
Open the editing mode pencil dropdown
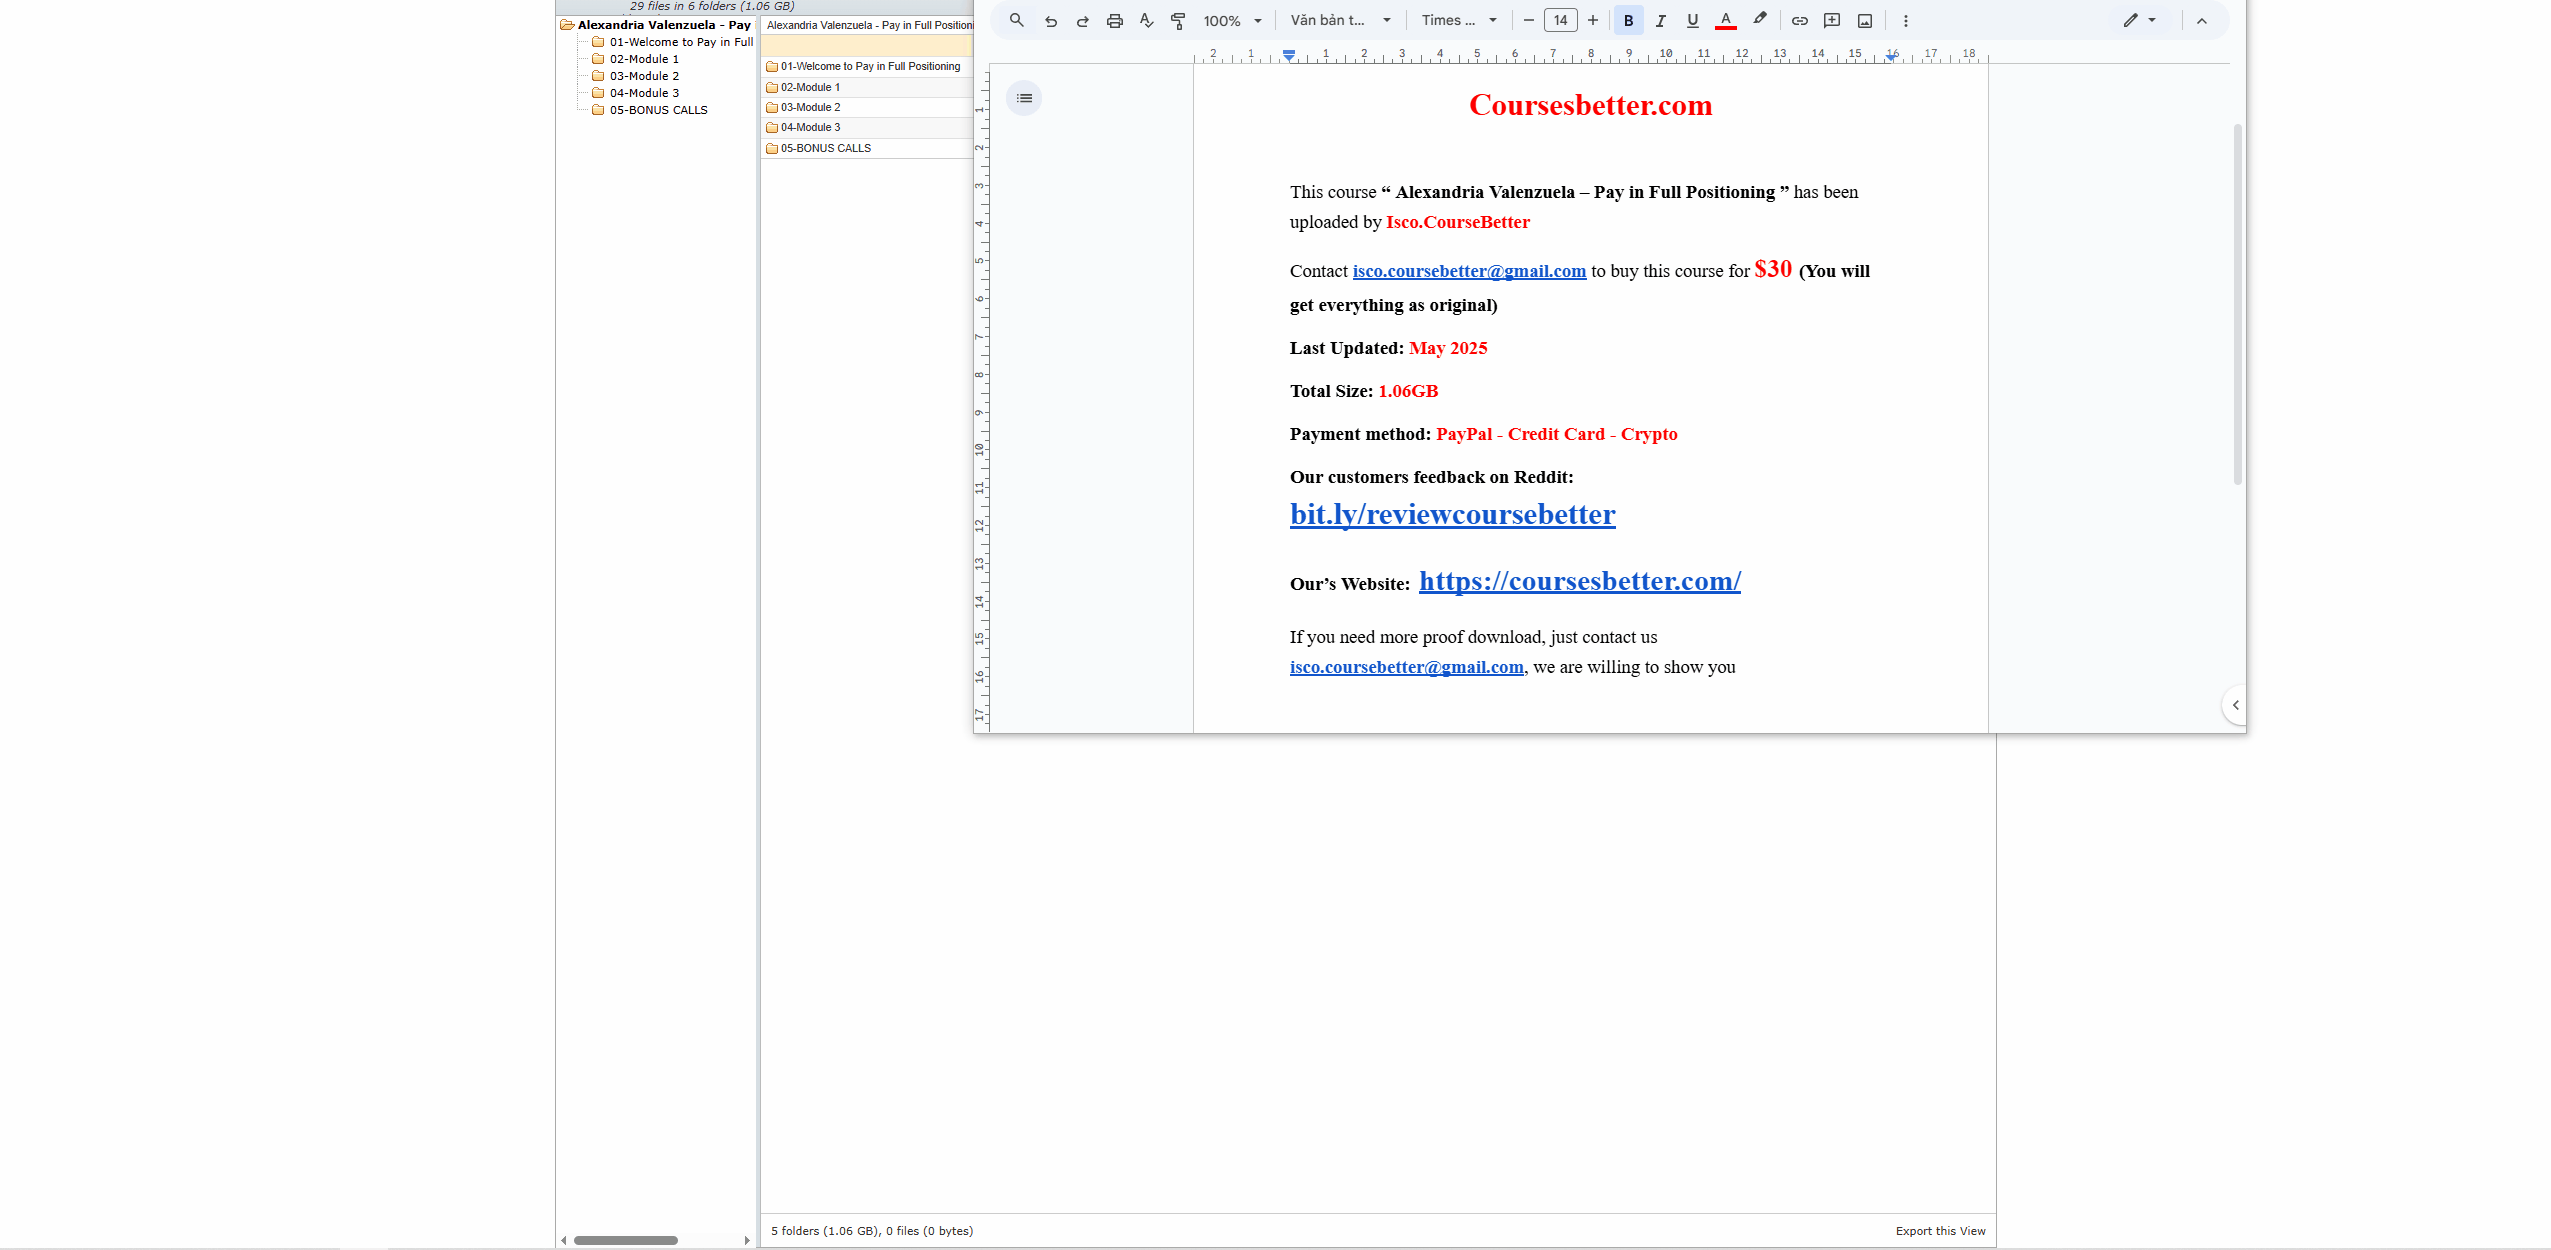[2139, 20]
